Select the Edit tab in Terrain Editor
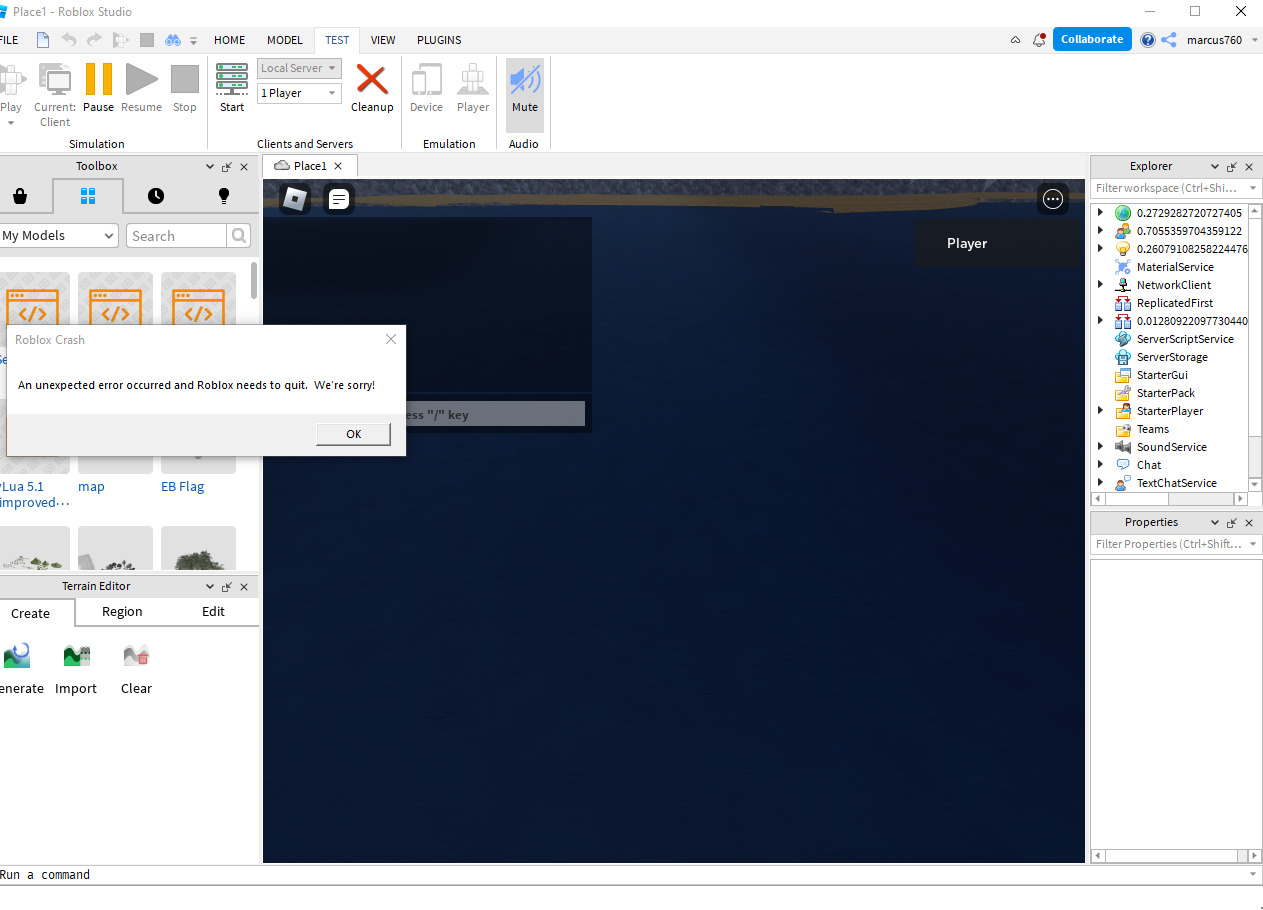This screenshot has width=1263, height=910. click(214, 612)
